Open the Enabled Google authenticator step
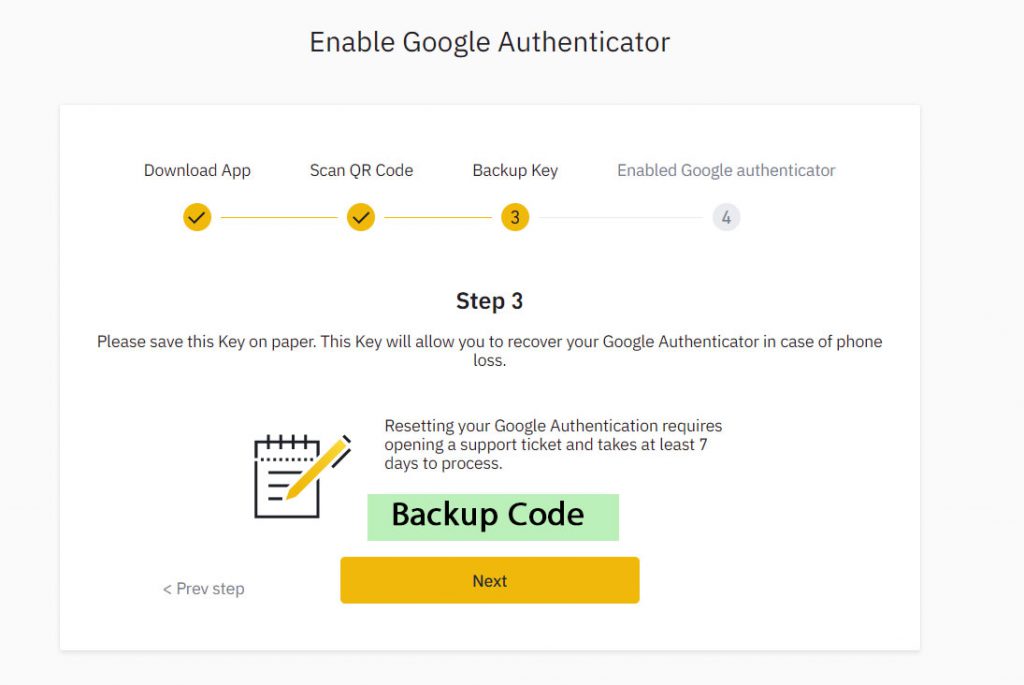 click(726, 170)
